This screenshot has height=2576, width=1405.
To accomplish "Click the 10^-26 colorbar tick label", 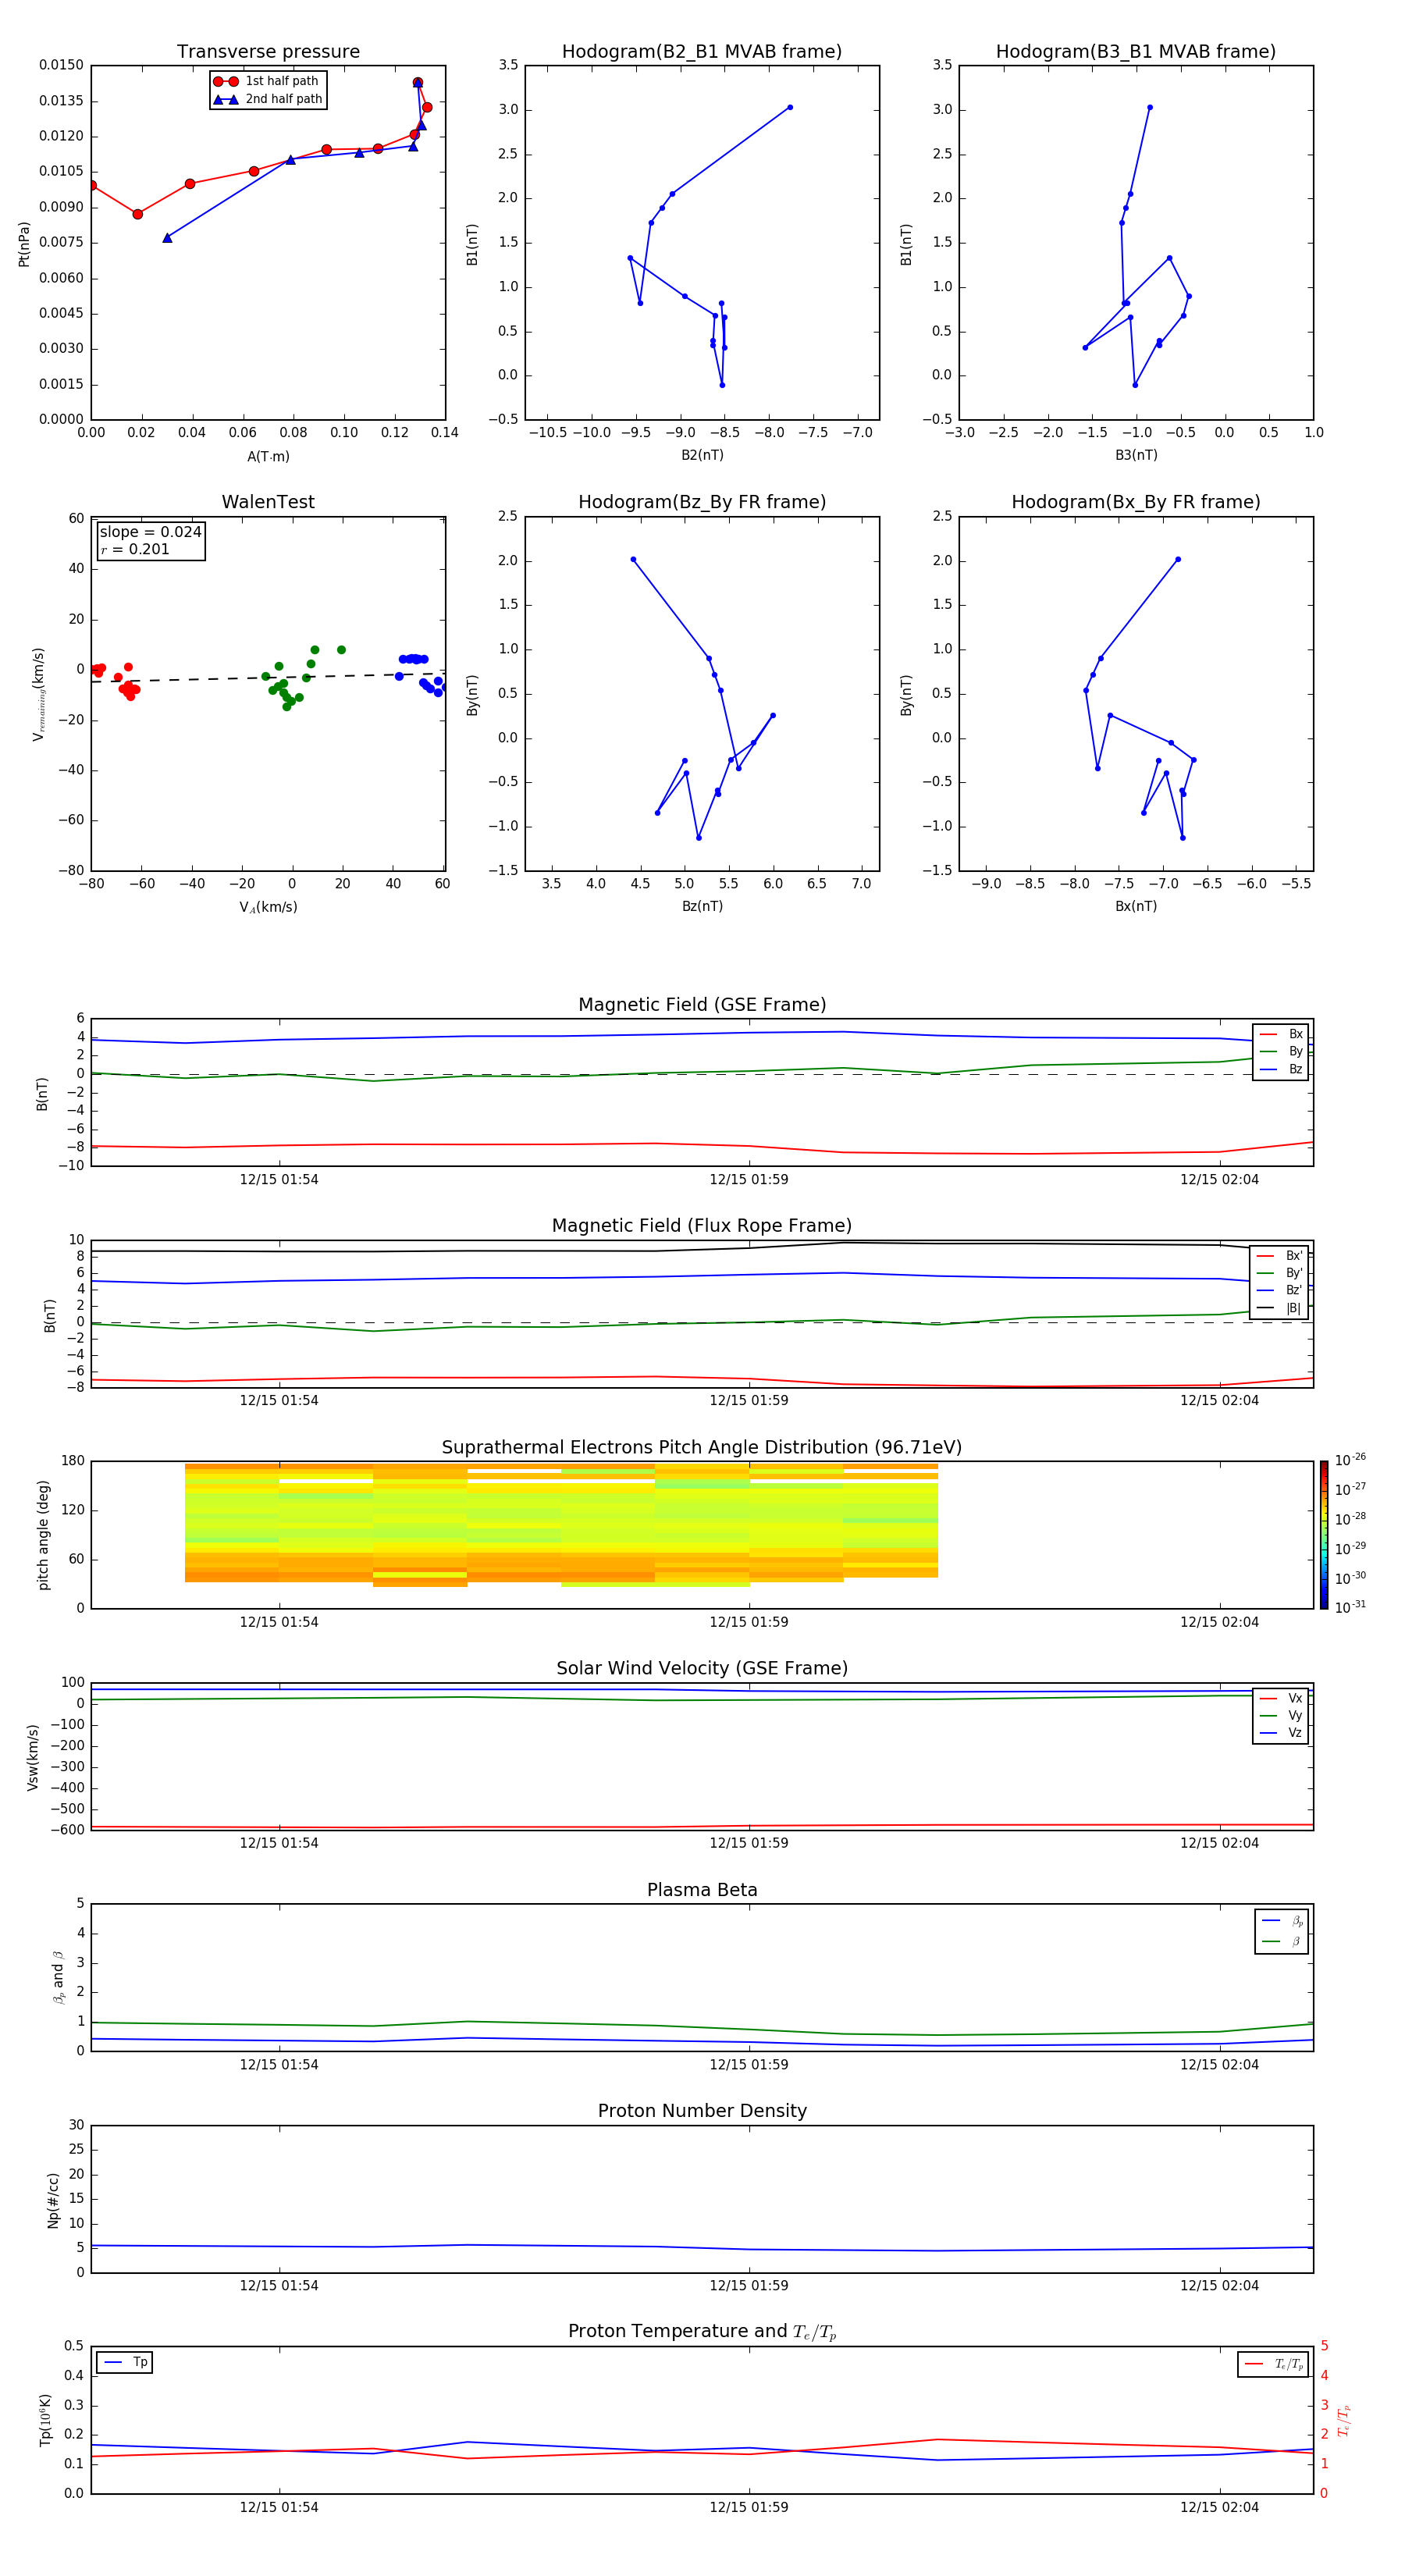I will [x=1350, y=1460].
